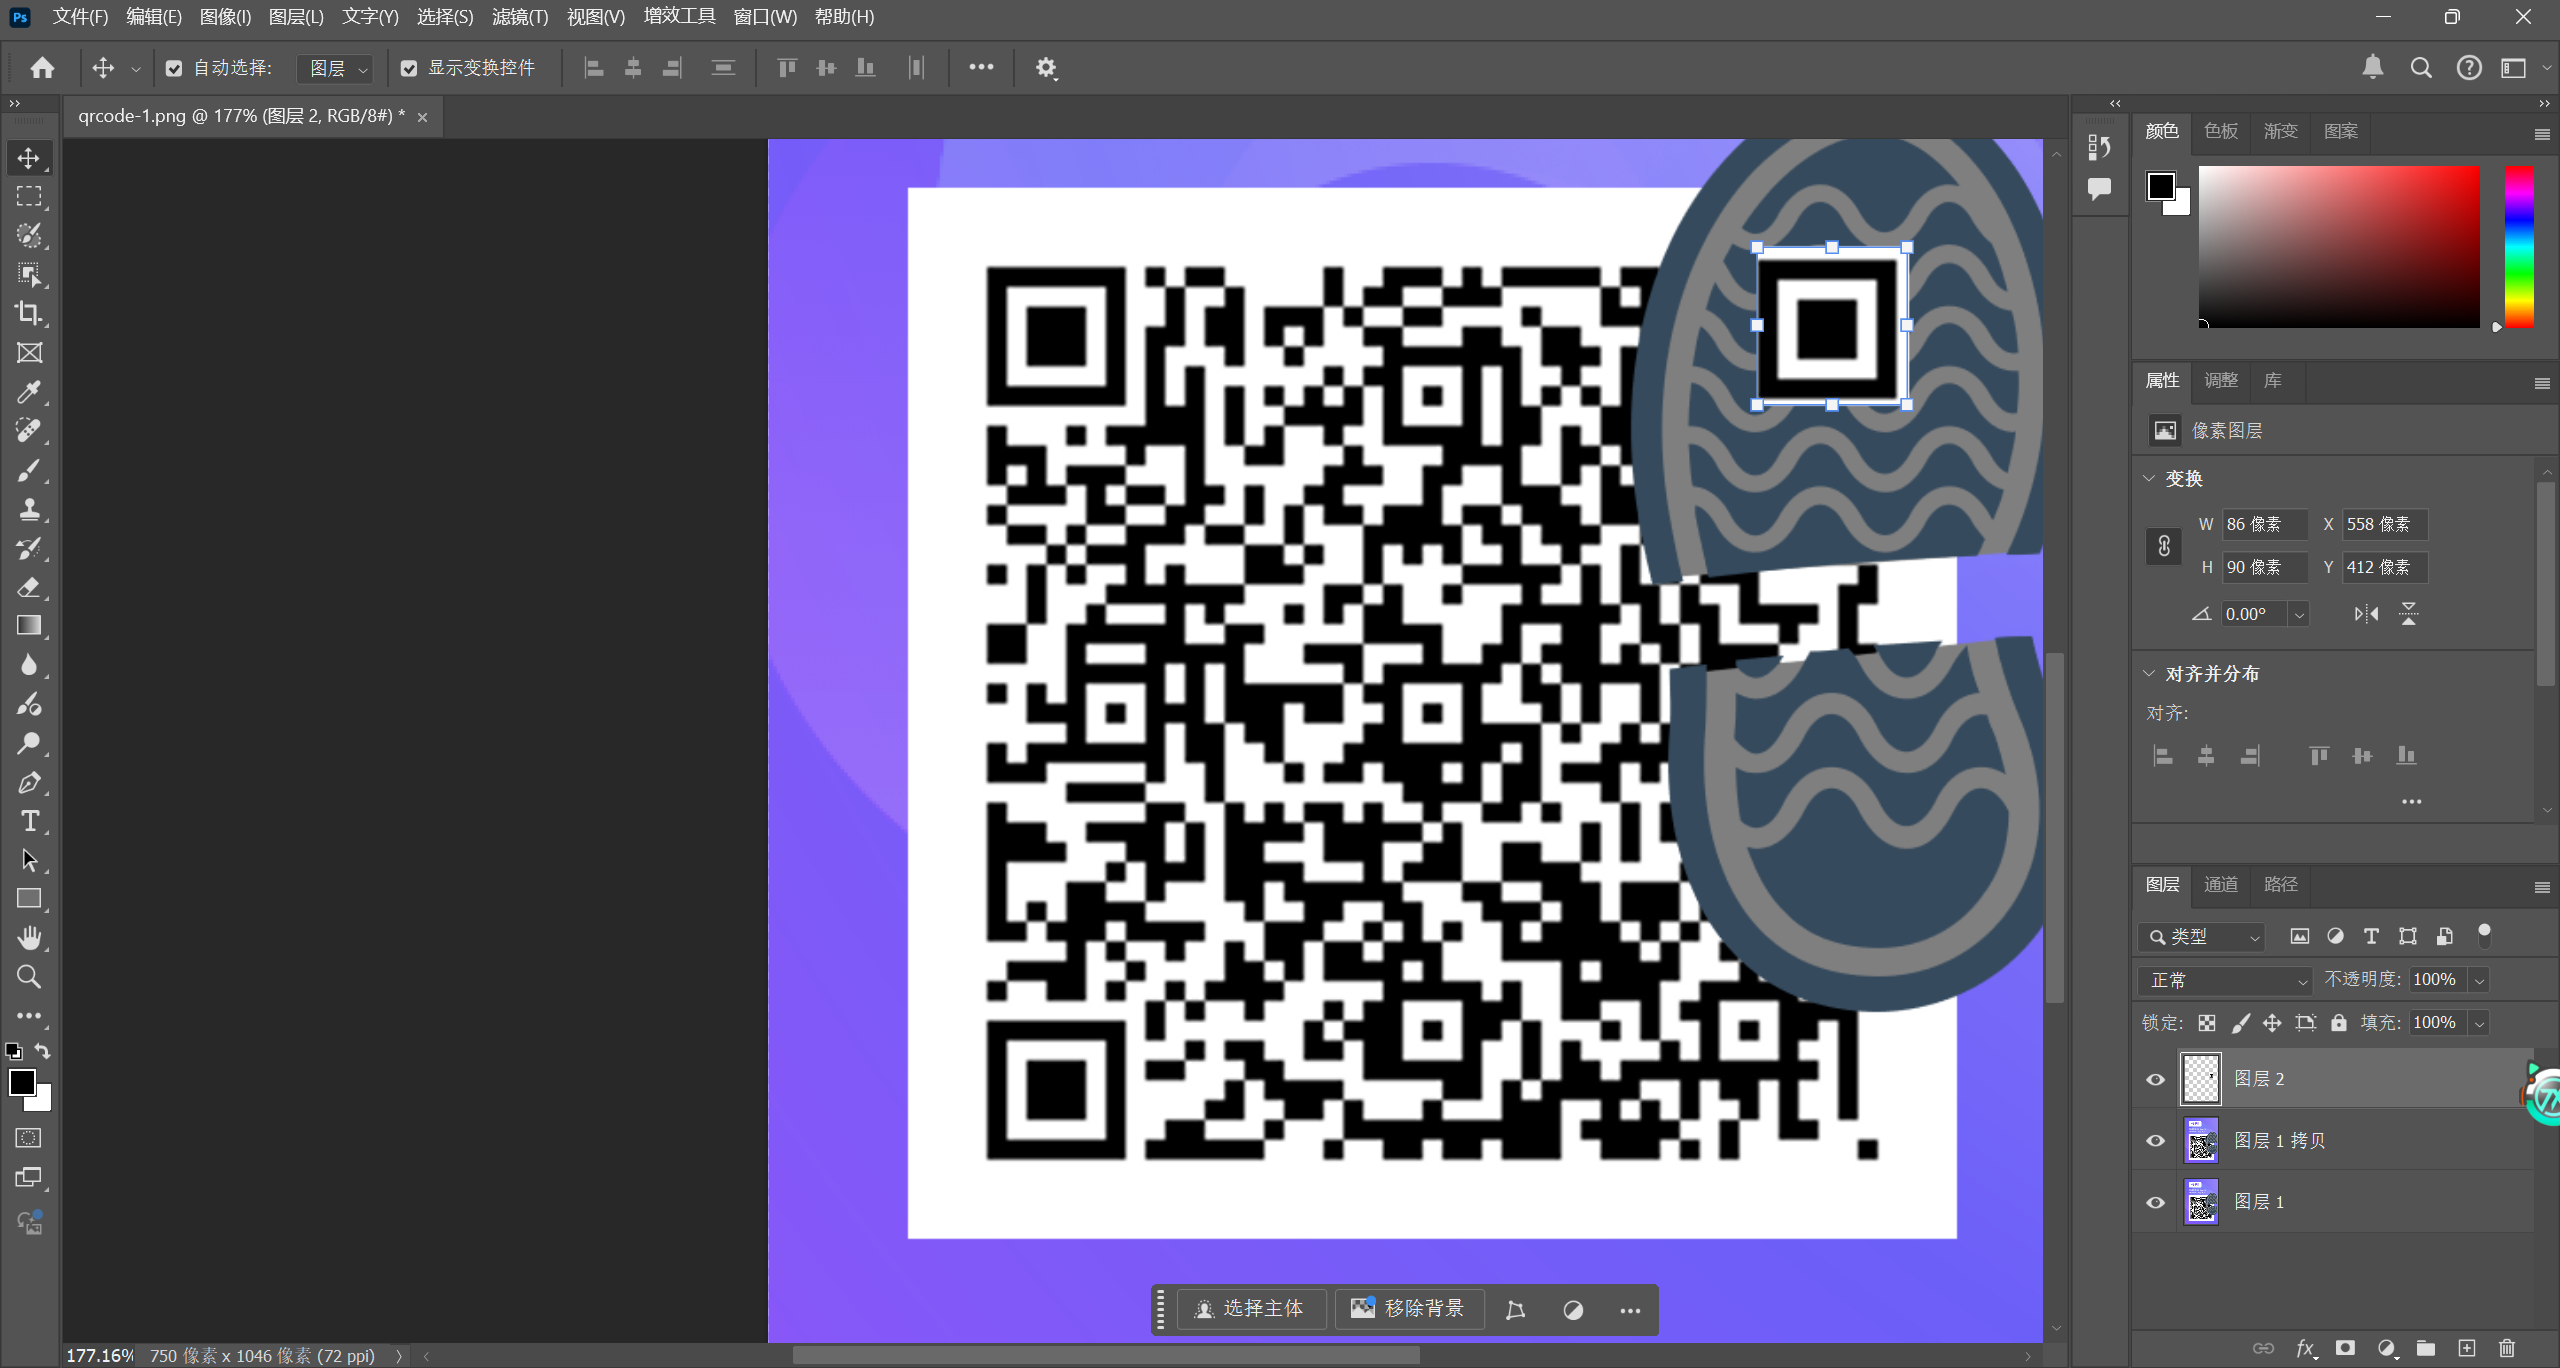Select the Horizontal Type tool

click(x=29, y=821)
